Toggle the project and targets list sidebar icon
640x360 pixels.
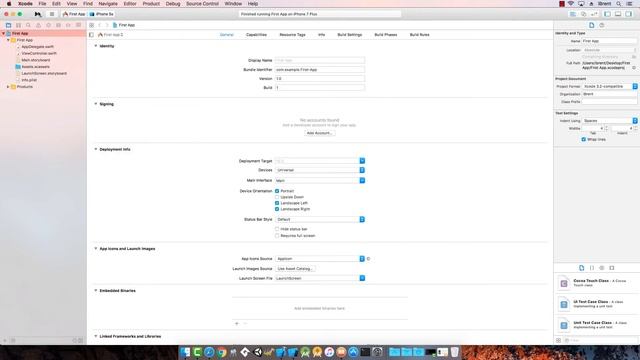[91, 35]
